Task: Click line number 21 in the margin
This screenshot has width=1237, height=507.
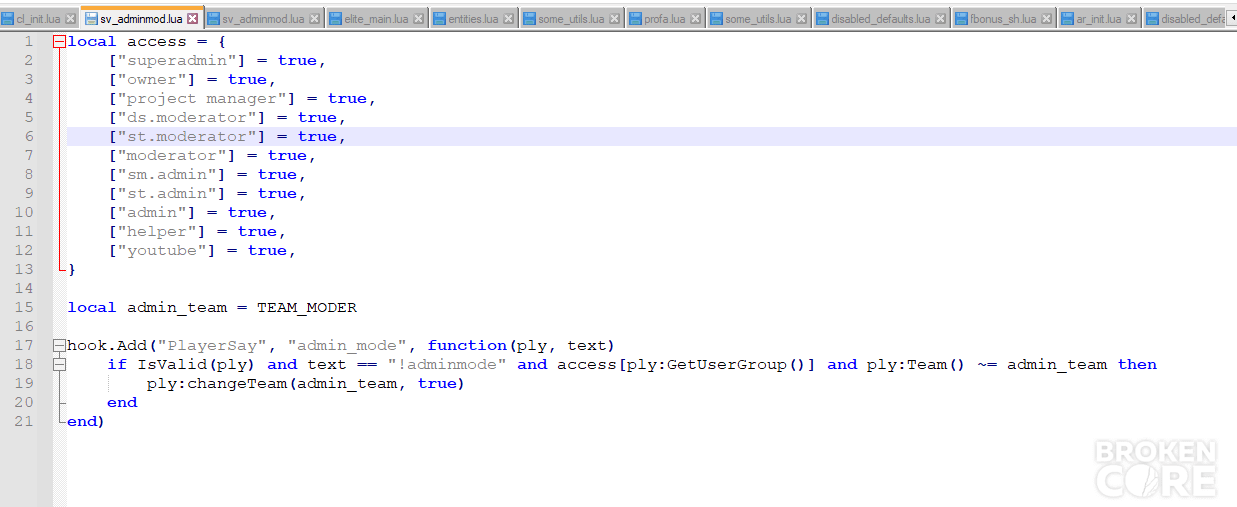Action: tap(24, 422)
